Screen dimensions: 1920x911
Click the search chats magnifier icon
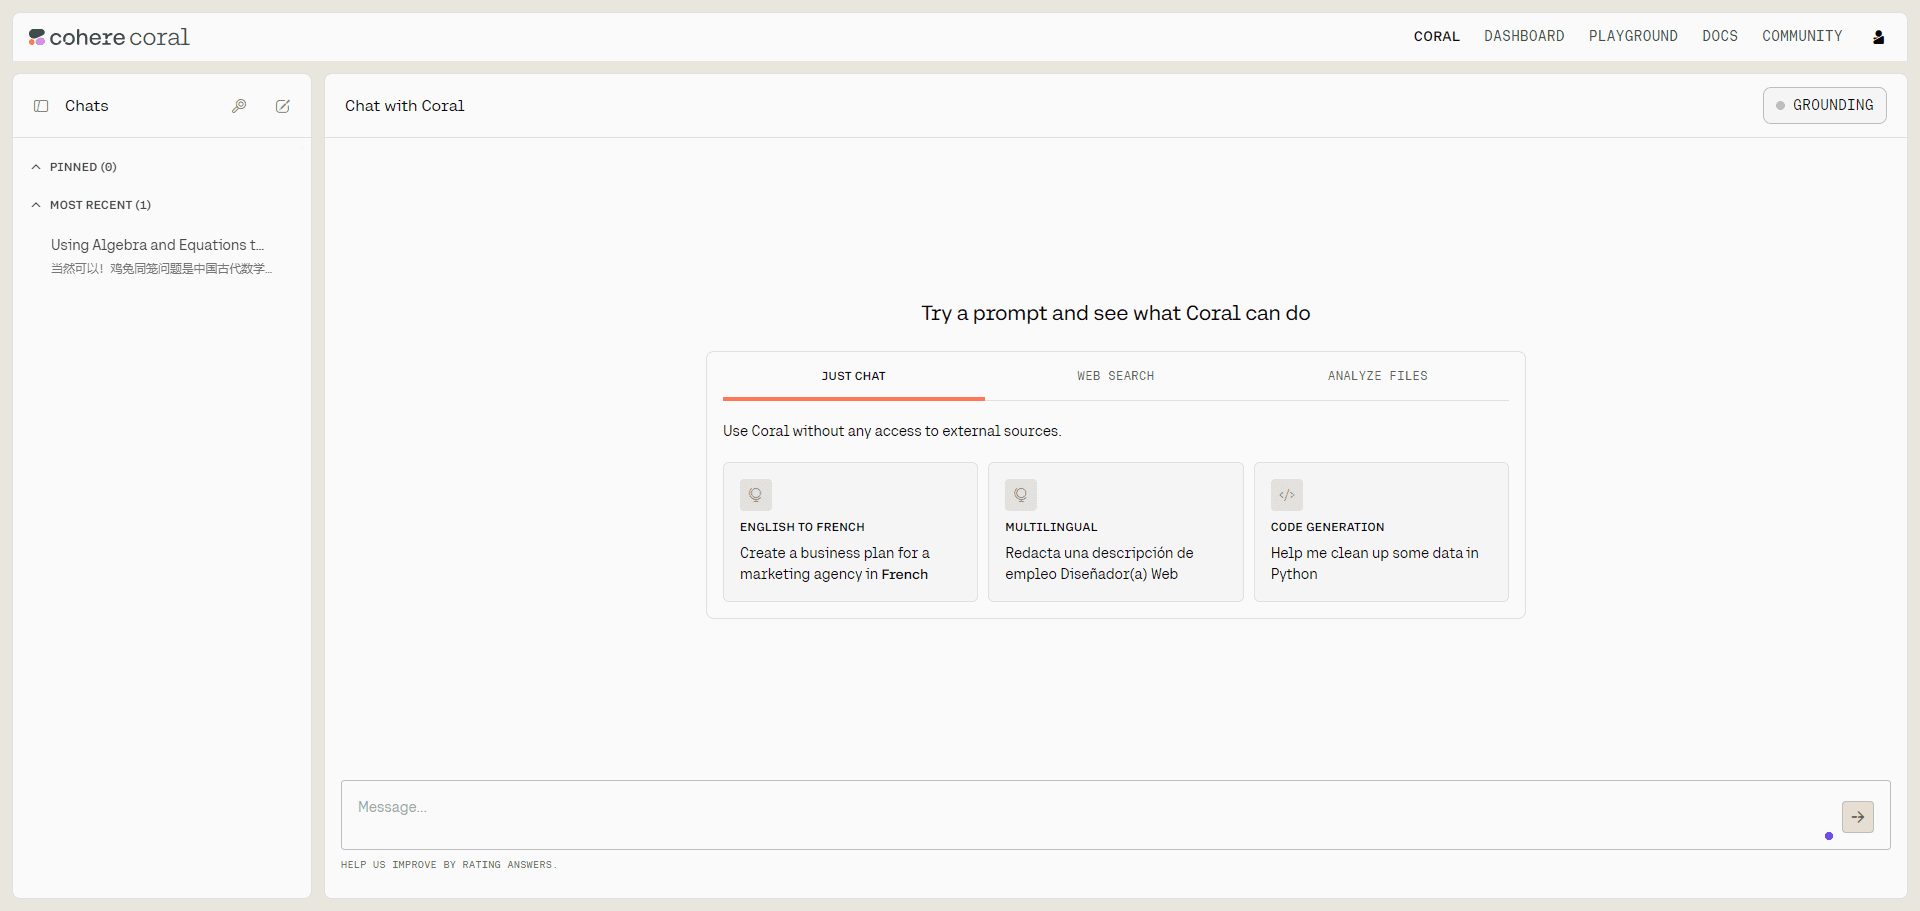(x=239, y=106)
